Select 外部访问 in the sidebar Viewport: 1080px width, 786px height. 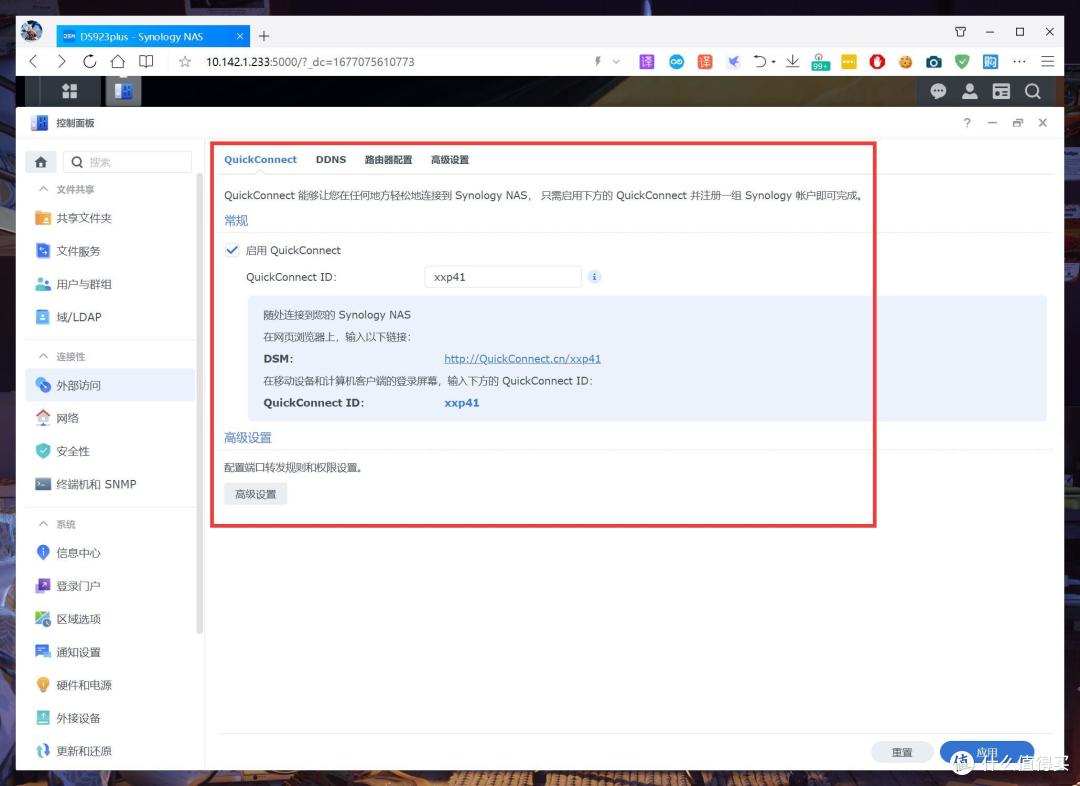110,385
